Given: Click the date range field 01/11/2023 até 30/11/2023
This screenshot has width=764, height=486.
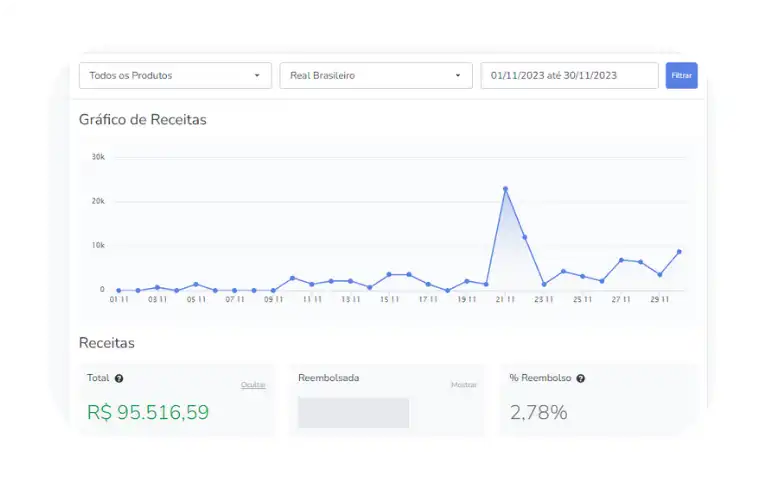Looking at the screenshot, I should click(569, 75).
